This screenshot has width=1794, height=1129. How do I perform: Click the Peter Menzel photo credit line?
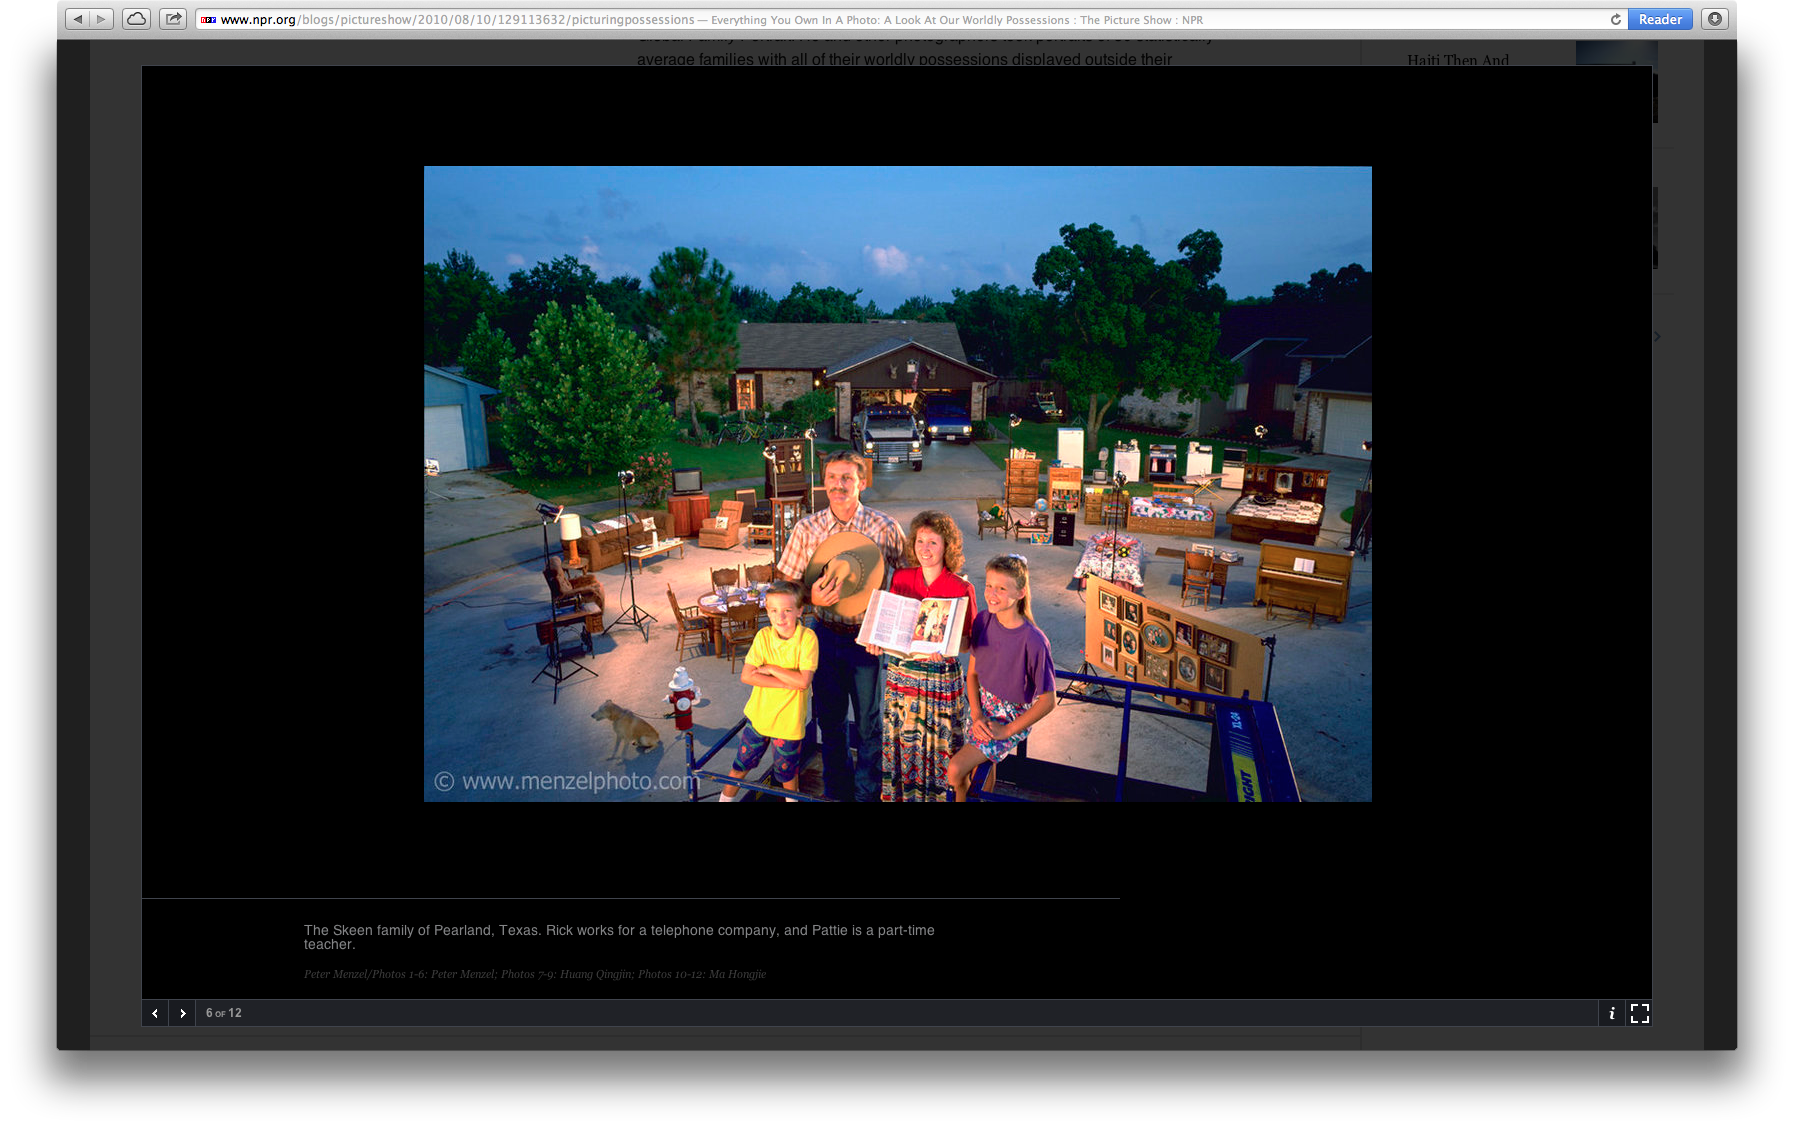[x=534, y=974]
